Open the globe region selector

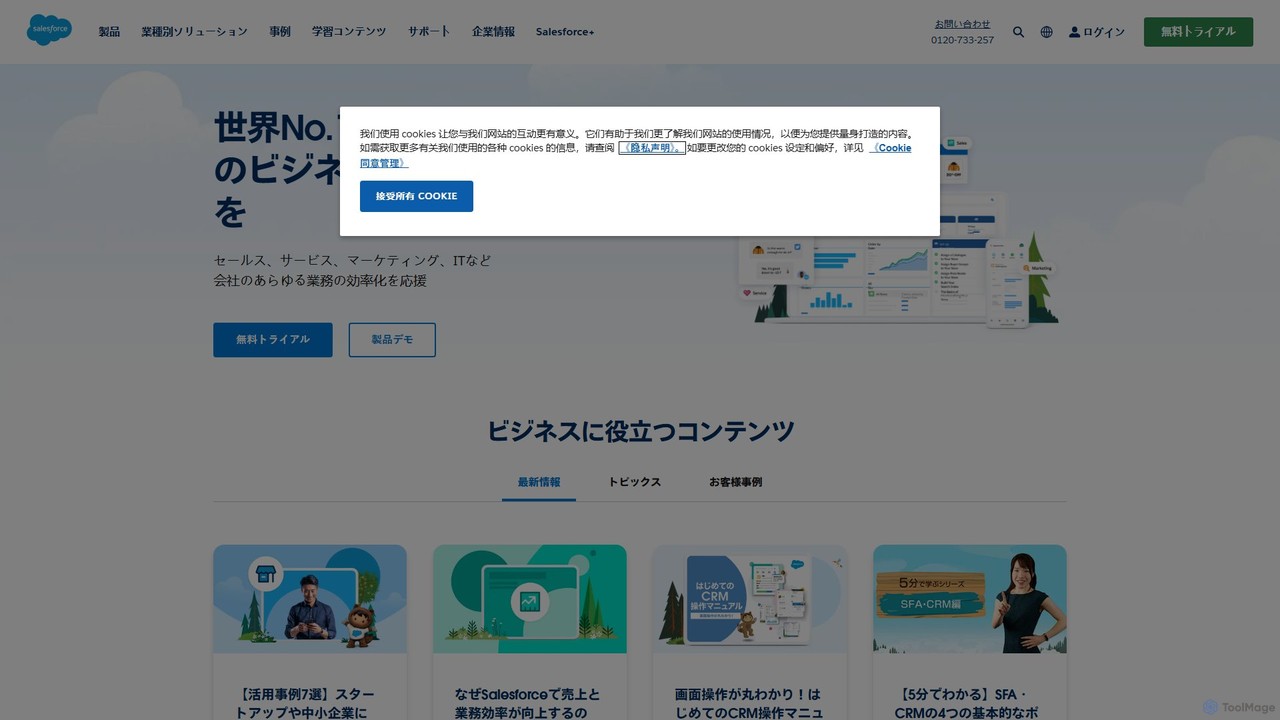coord(1046,32)
